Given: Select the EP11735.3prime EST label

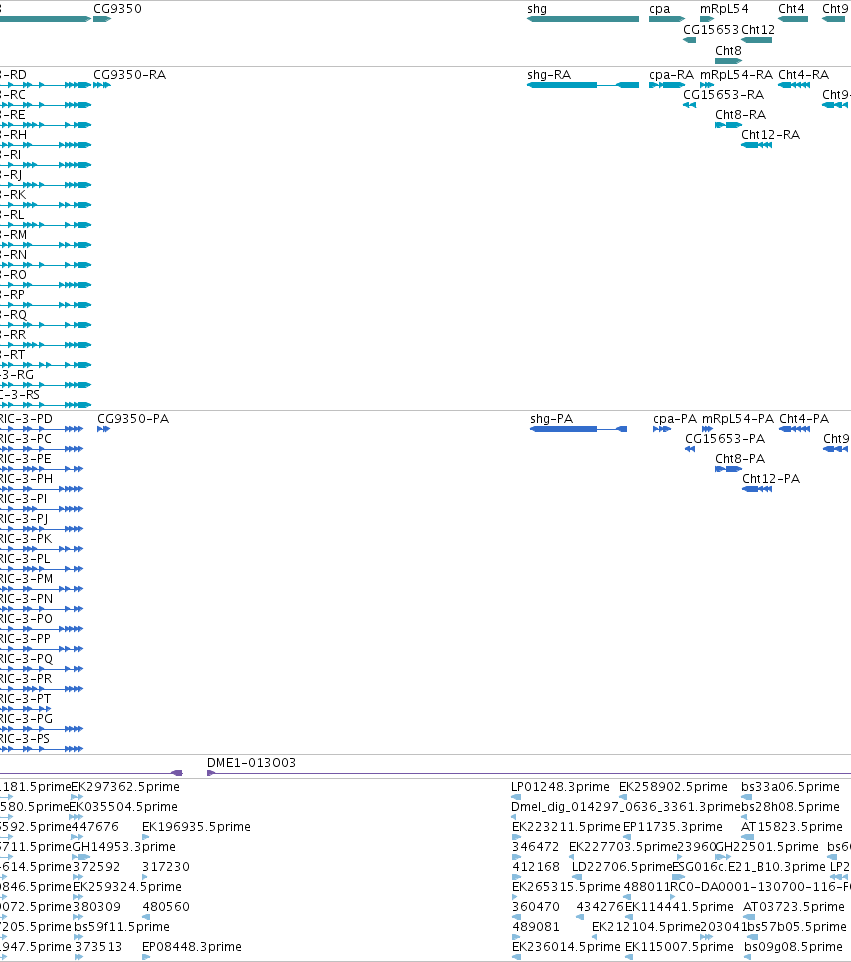Looking at the screenshot, I should coord(673,826).
